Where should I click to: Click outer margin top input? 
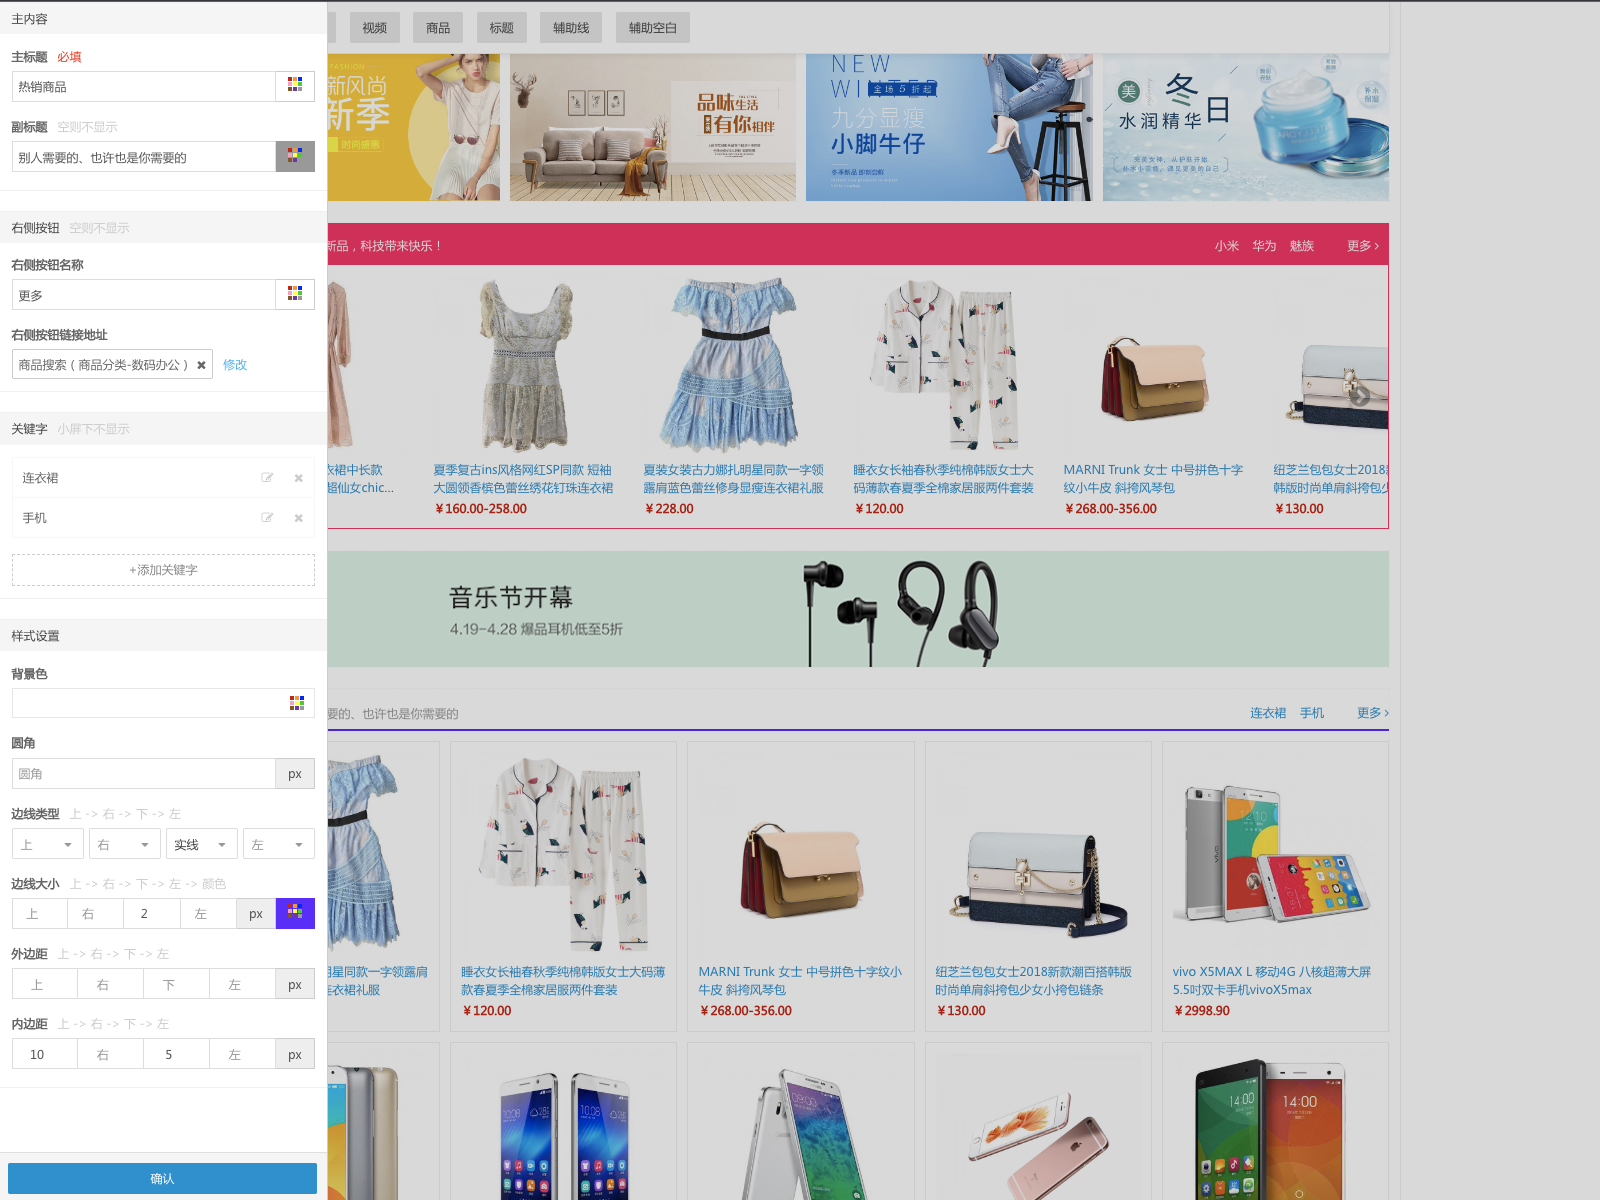click(x=45, y=984)
